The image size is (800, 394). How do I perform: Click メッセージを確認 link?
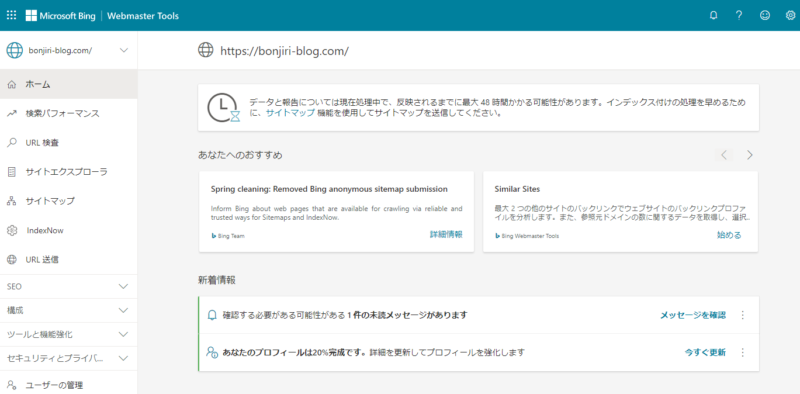pyautogui.click(x=693, y=315)
